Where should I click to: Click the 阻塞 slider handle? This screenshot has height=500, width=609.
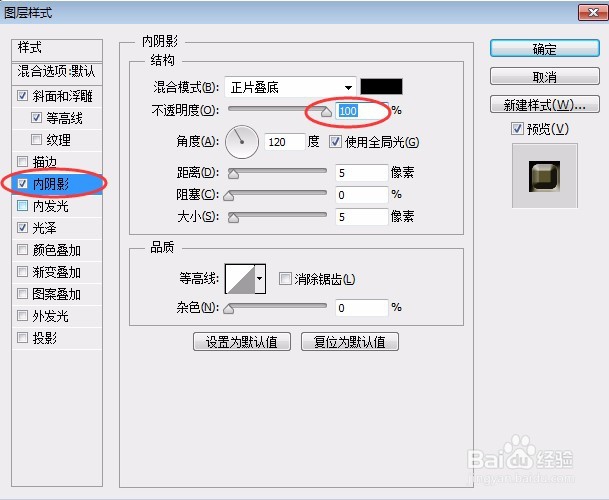coord(229,196)
